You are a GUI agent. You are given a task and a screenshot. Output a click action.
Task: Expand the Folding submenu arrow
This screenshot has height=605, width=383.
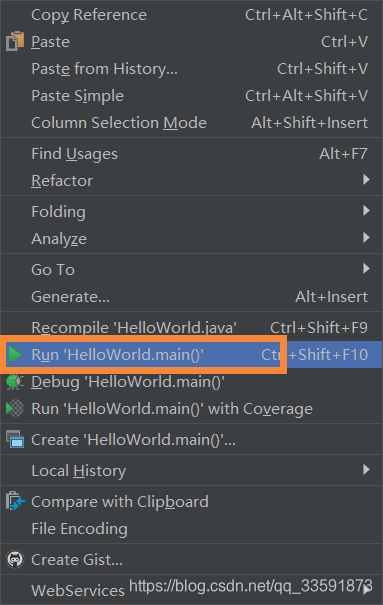tap(366, 211)
